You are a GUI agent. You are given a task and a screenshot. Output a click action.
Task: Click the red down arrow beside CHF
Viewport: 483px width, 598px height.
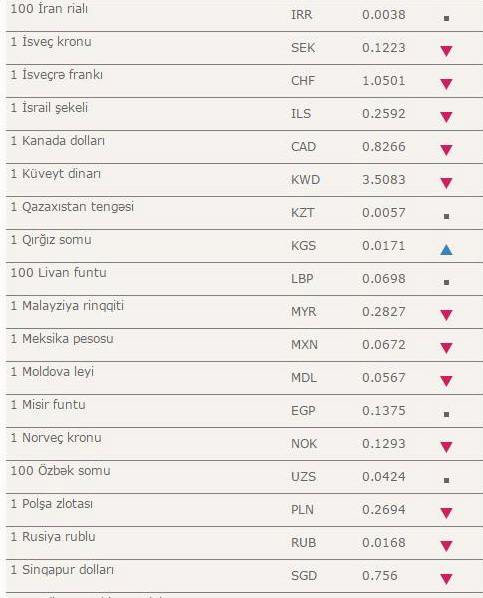(446, 84)
